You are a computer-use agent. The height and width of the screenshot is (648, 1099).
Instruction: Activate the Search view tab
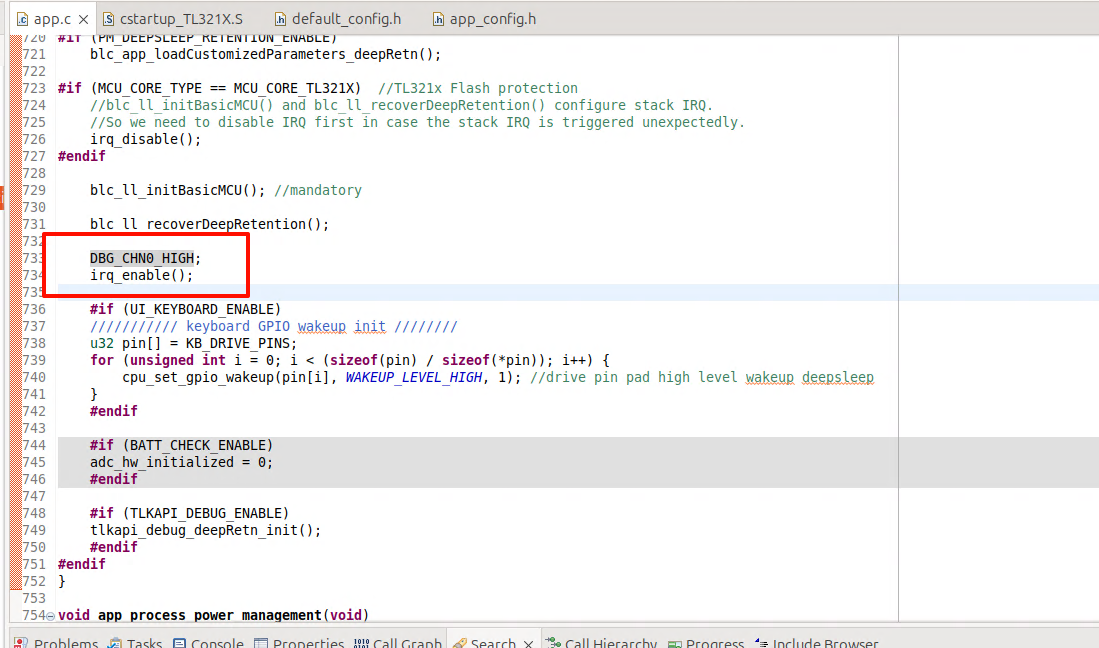[492, 643]
